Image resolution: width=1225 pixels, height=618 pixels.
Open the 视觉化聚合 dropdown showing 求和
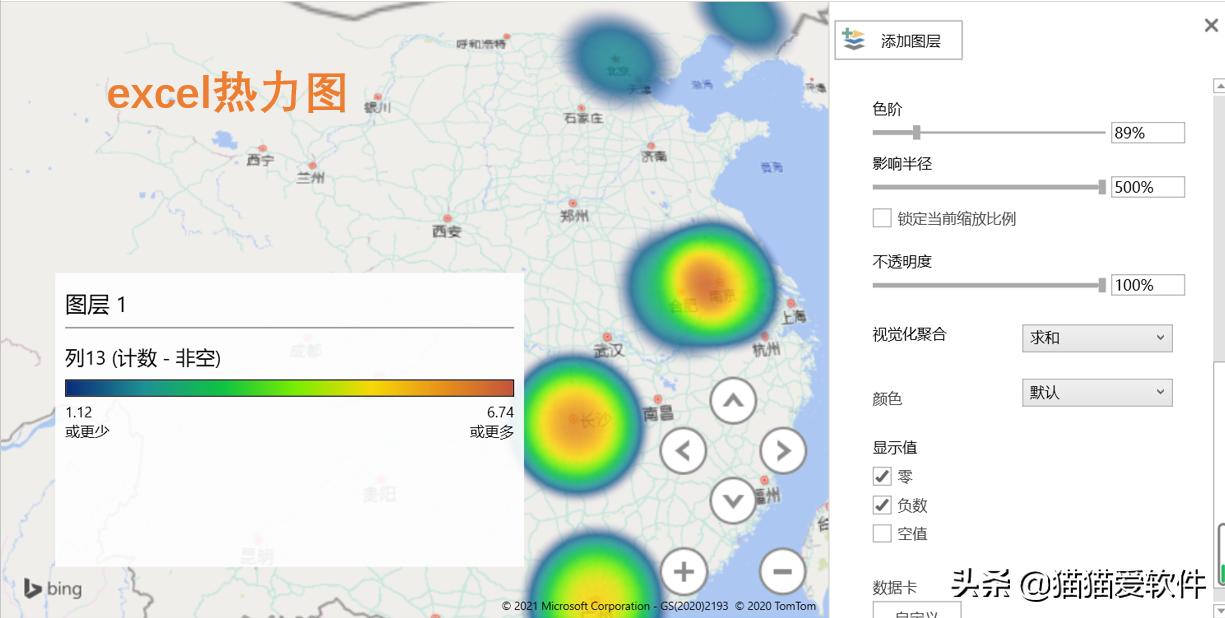[x=1096, y=338]
